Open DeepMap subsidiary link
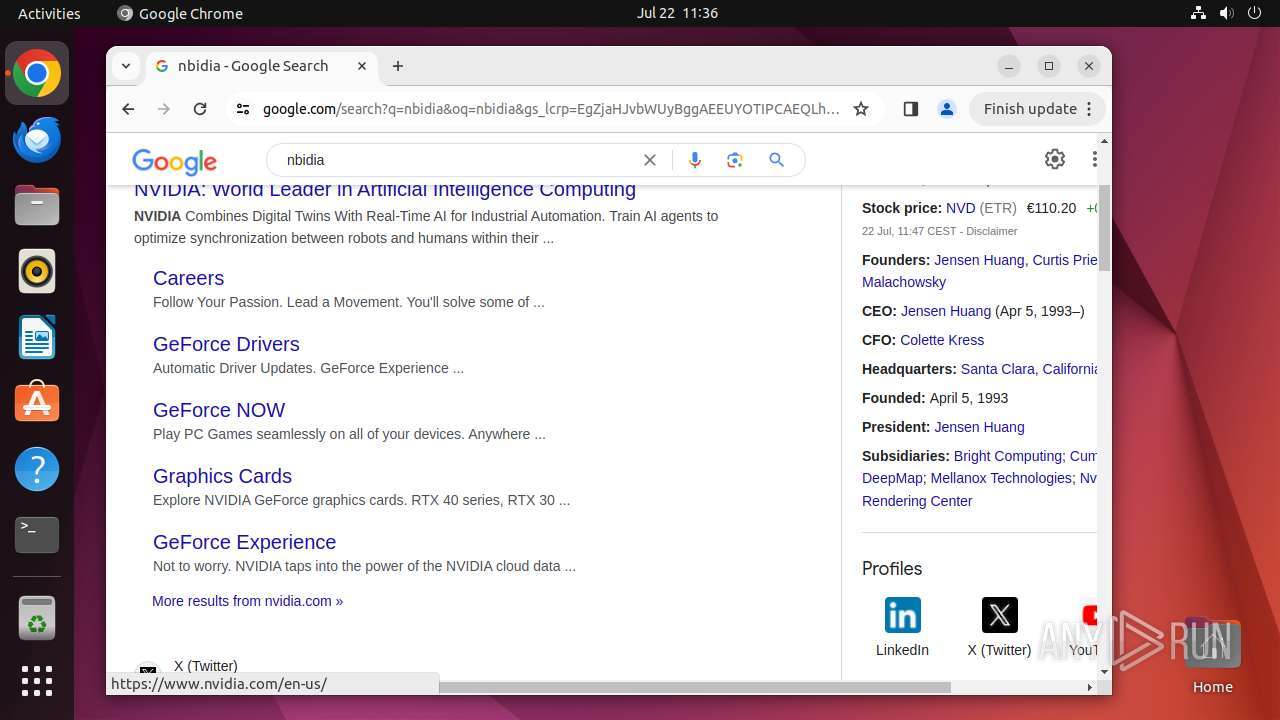The image size is (1280, 720). point(892,478)
